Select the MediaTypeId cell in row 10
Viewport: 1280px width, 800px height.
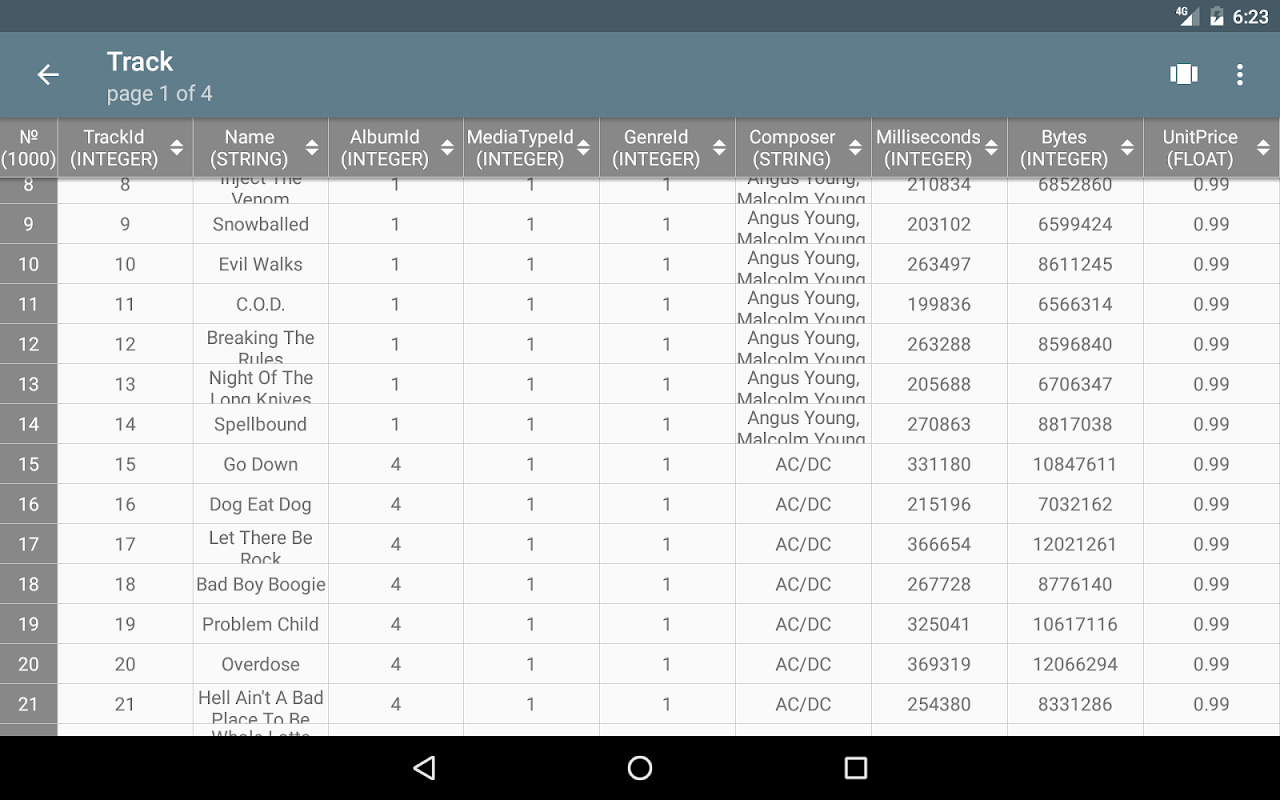coord(531,264)
